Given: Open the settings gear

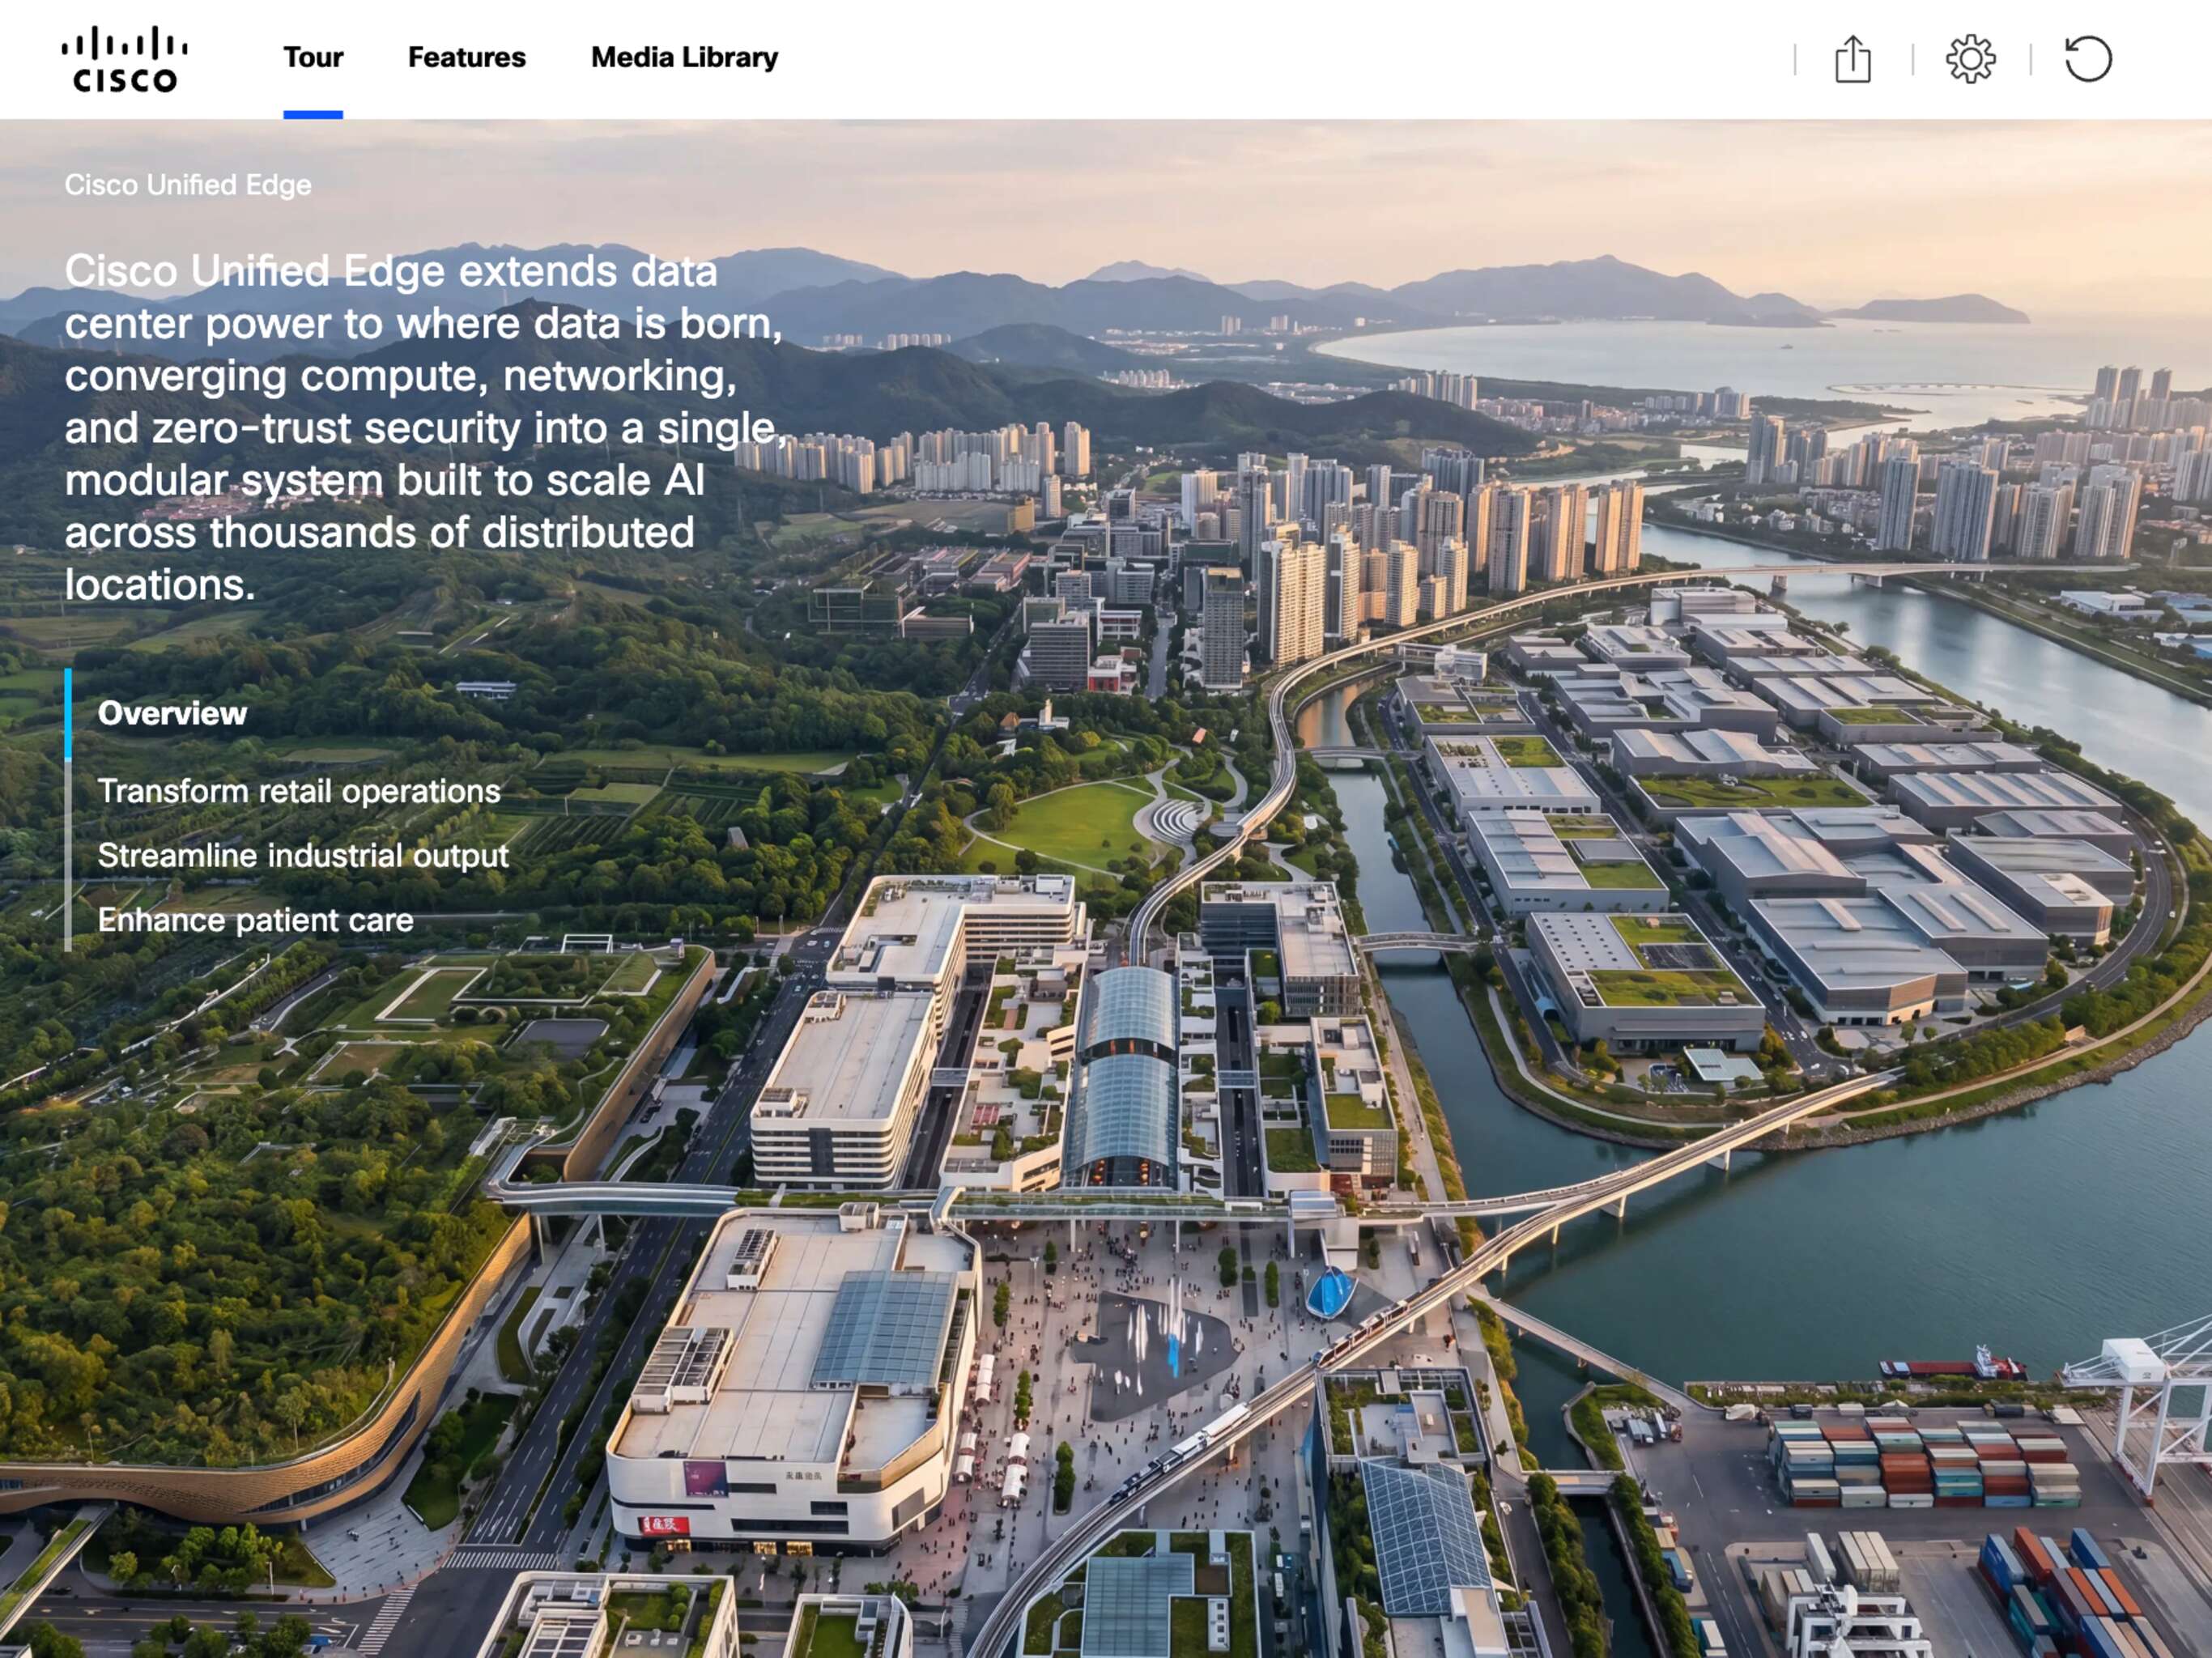Looking at the screenshot, I should click(1970, 59).
